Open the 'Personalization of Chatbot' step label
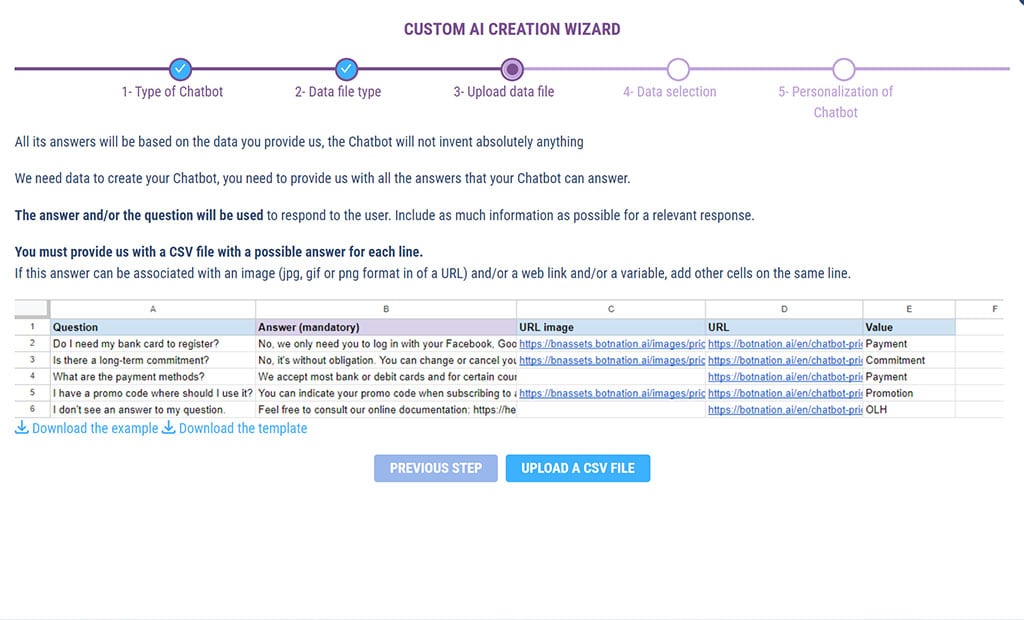The height and width of the screenshot is (620, 1024). 836,102
